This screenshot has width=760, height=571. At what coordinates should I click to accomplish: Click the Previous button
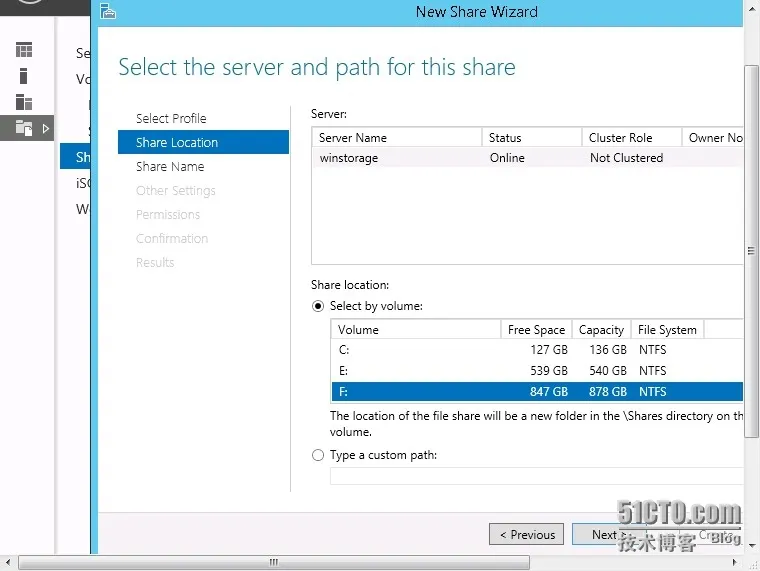526,534
